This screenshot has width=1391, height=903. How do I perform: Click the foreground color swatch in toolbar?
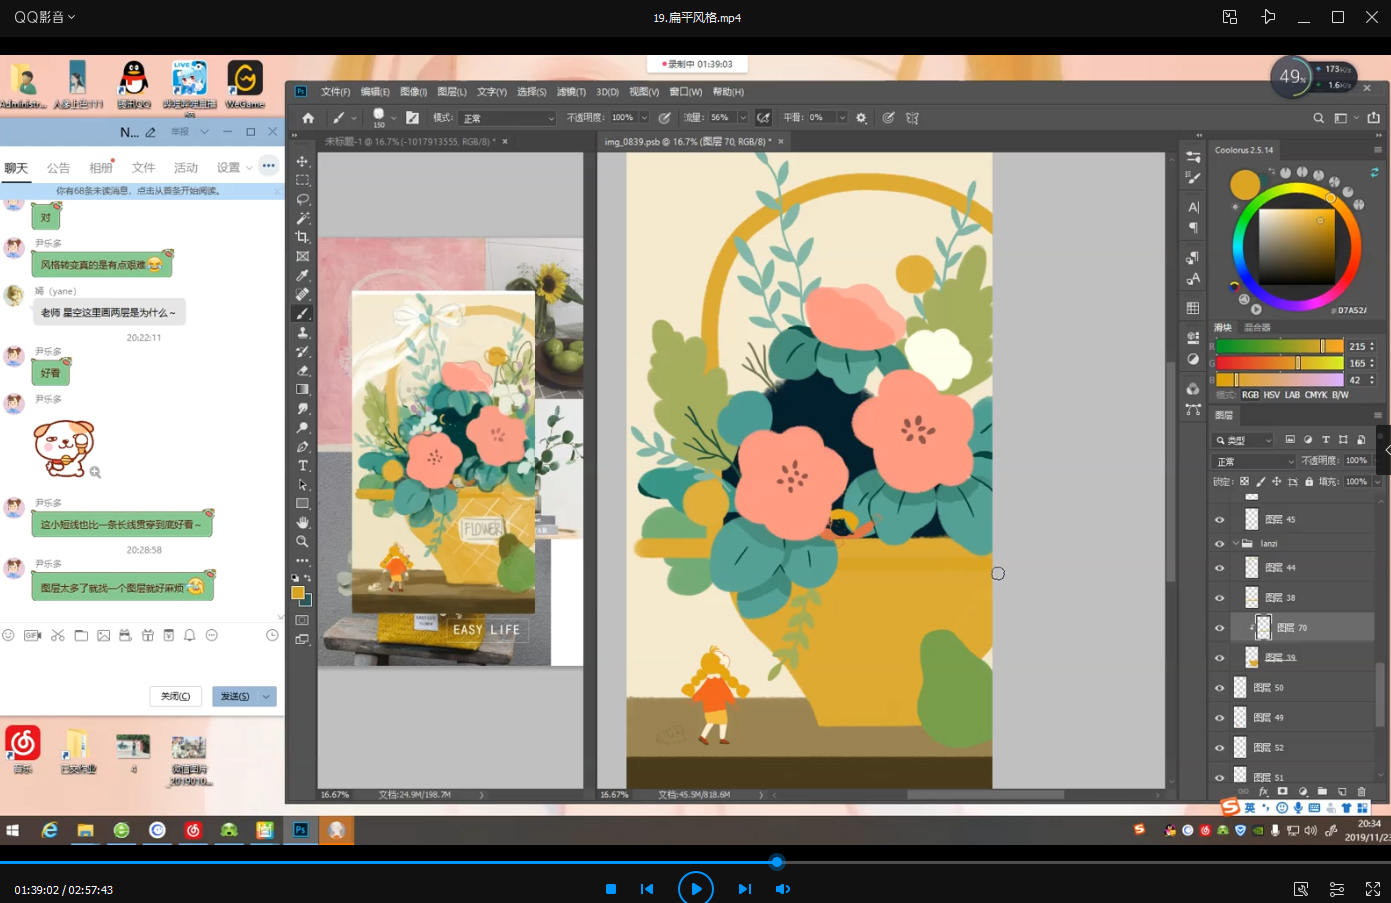pos(297,593)
